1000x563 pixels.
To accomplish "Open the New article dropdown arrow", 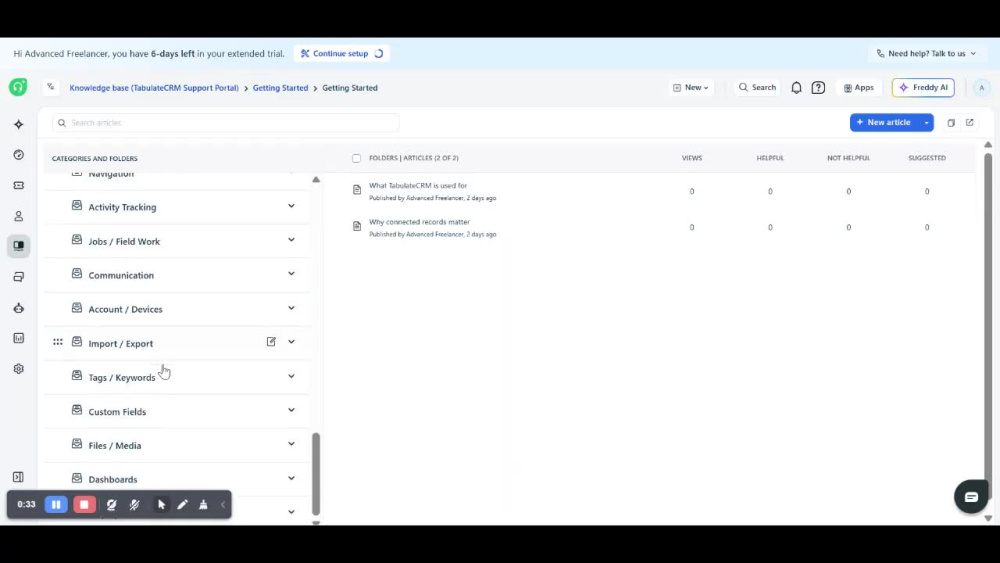I will [x=926, y=122].
